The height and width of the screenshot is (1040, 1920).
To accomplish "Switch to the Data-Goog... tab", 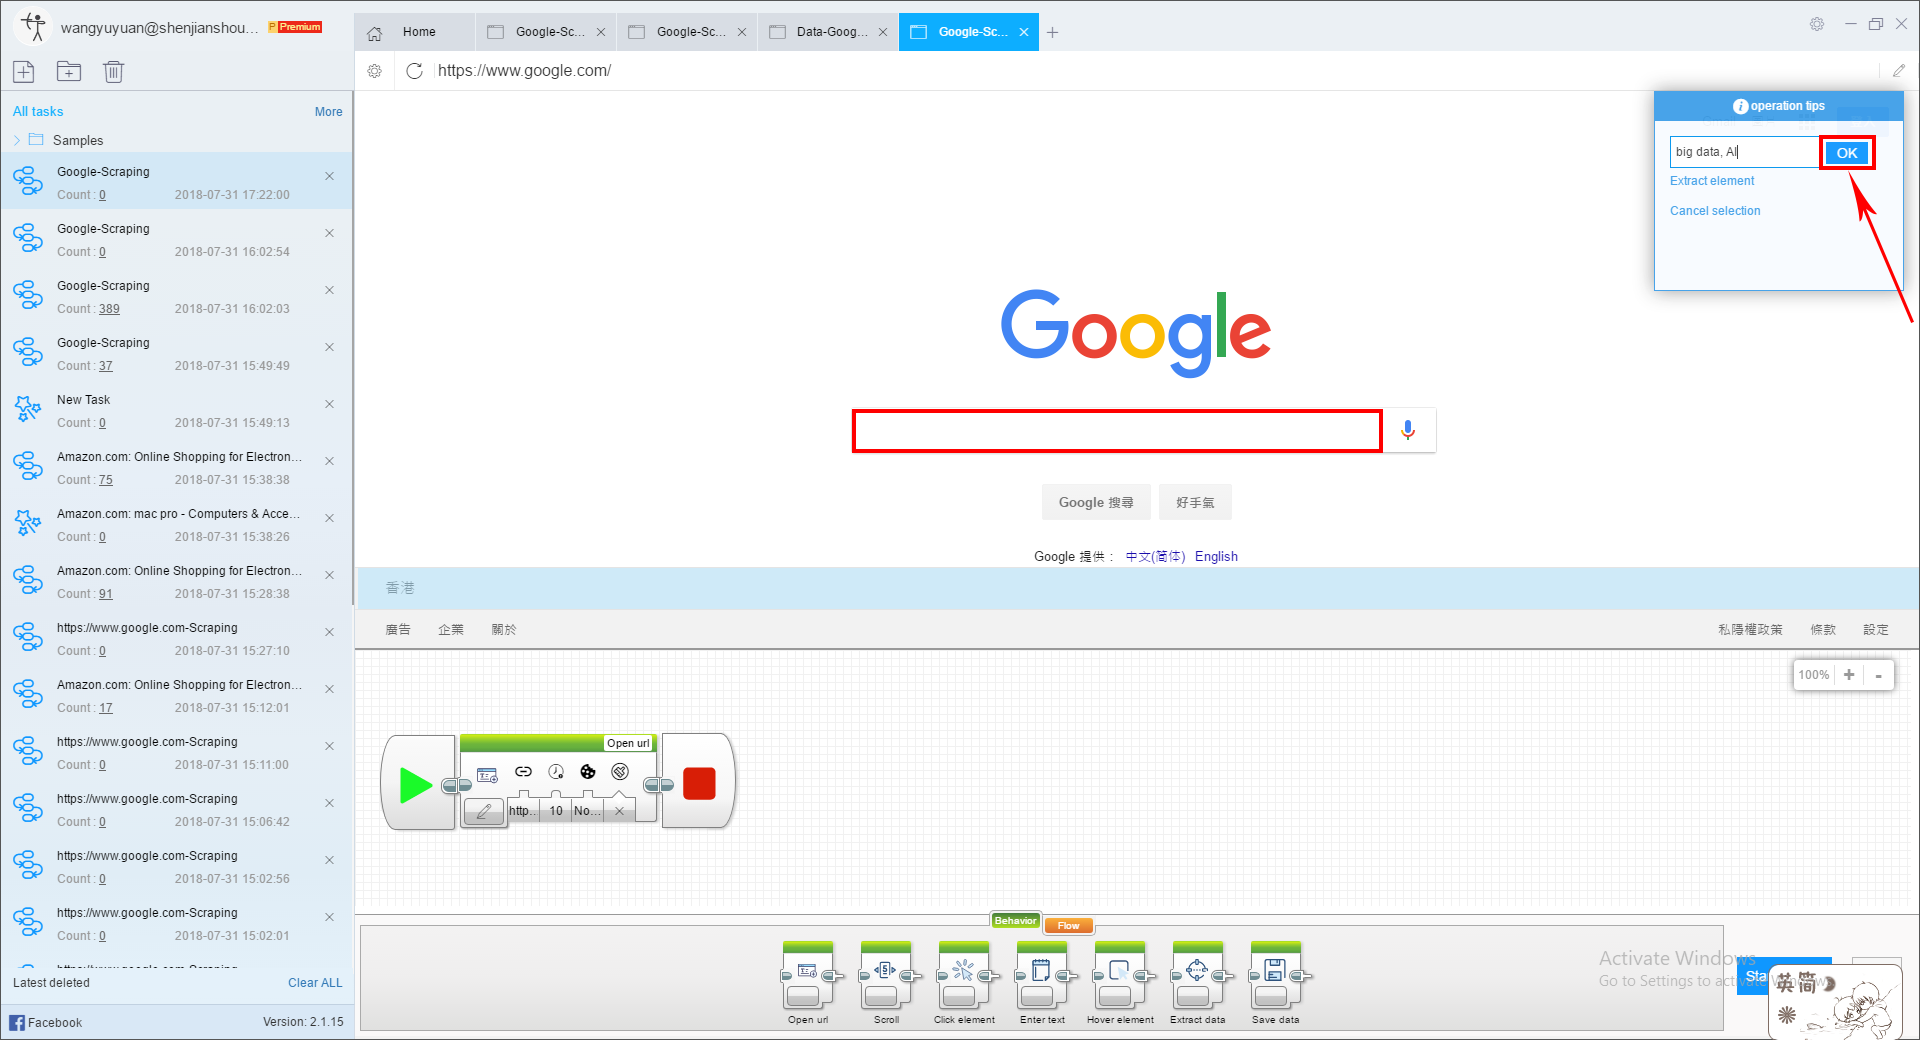I will click(x=827, y=32).
